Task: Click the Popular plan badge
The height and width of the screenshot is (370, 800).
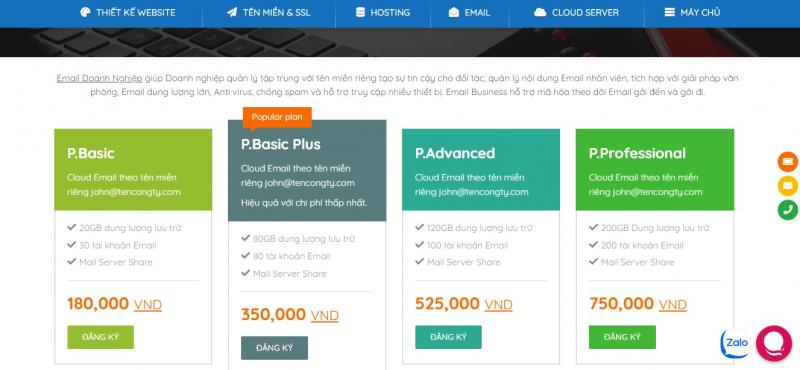Action: tap(277, 117)
